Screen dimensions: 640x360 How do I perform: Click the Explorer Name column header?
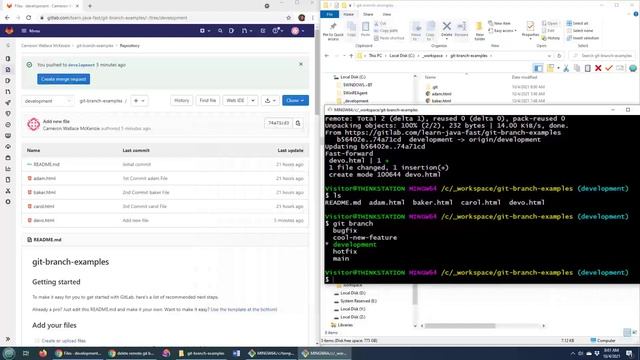[x=430, y=77]
